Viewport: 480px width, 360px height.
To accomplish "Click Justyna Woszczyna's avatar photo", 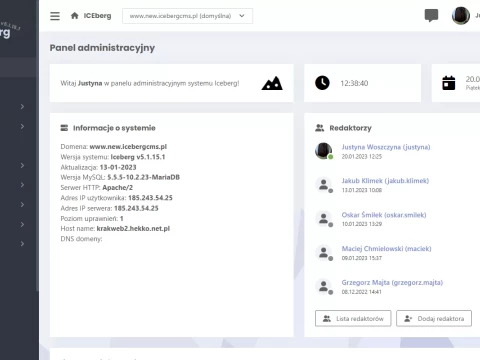I will tap(323, 150).
